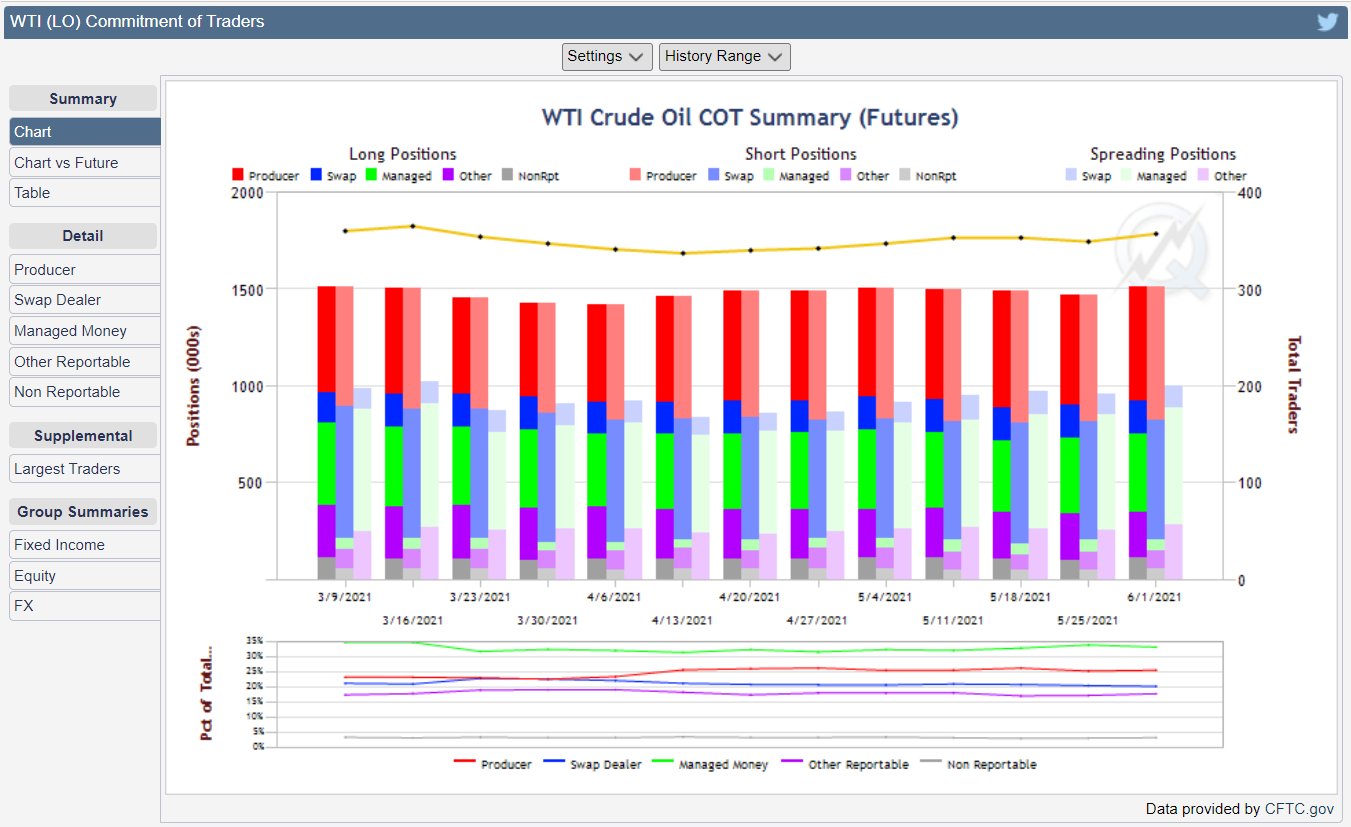This screenshot has height=827, width=1351.
Task: Click the Long Positions legend heading
Action: [x=403, y=154]
